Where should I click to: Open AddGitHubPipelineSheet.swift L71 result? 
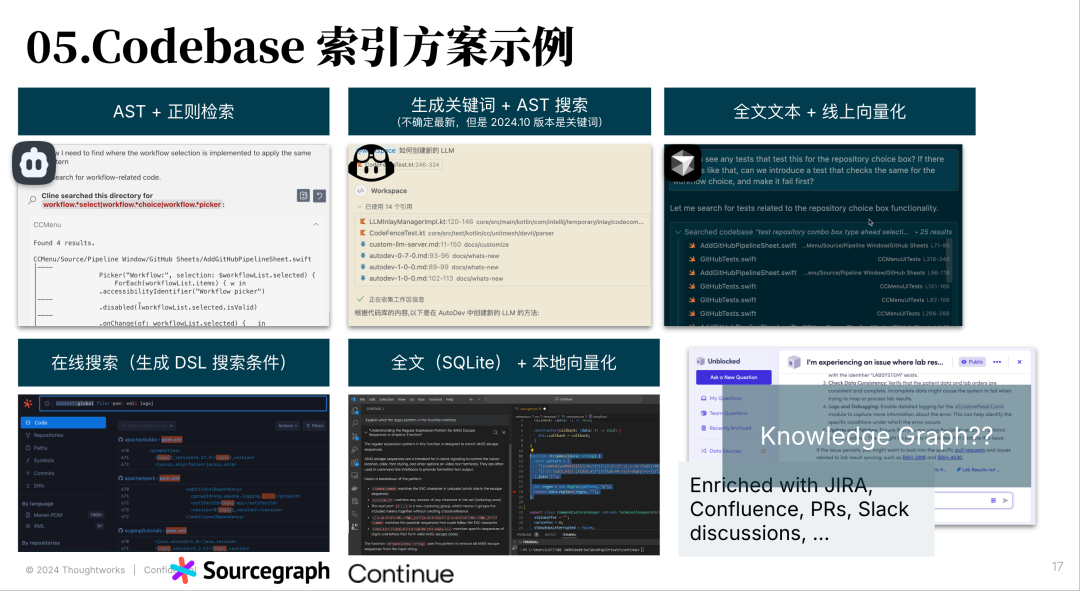tap(819, 245)
